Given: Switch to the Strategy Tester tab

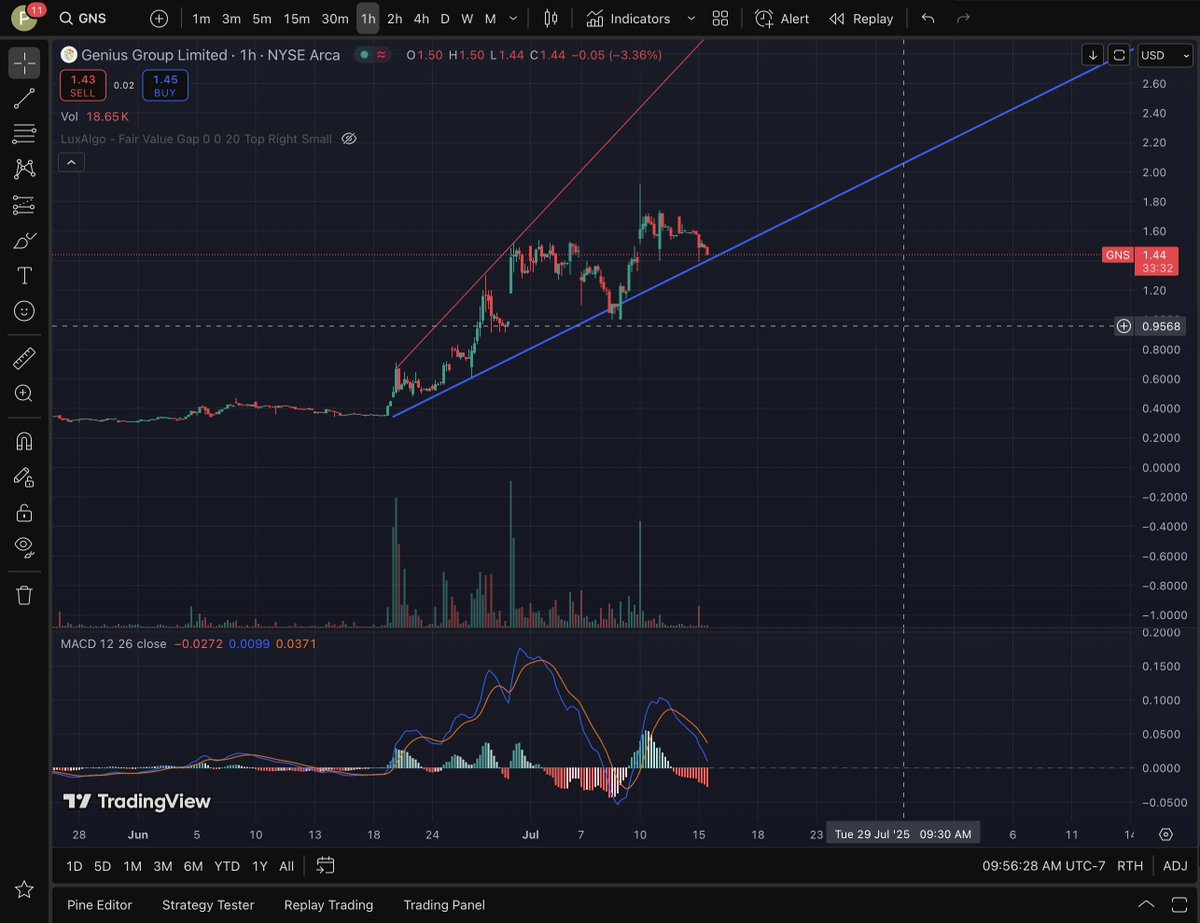Looking at the screenshot, I should [x=207, y=905].
